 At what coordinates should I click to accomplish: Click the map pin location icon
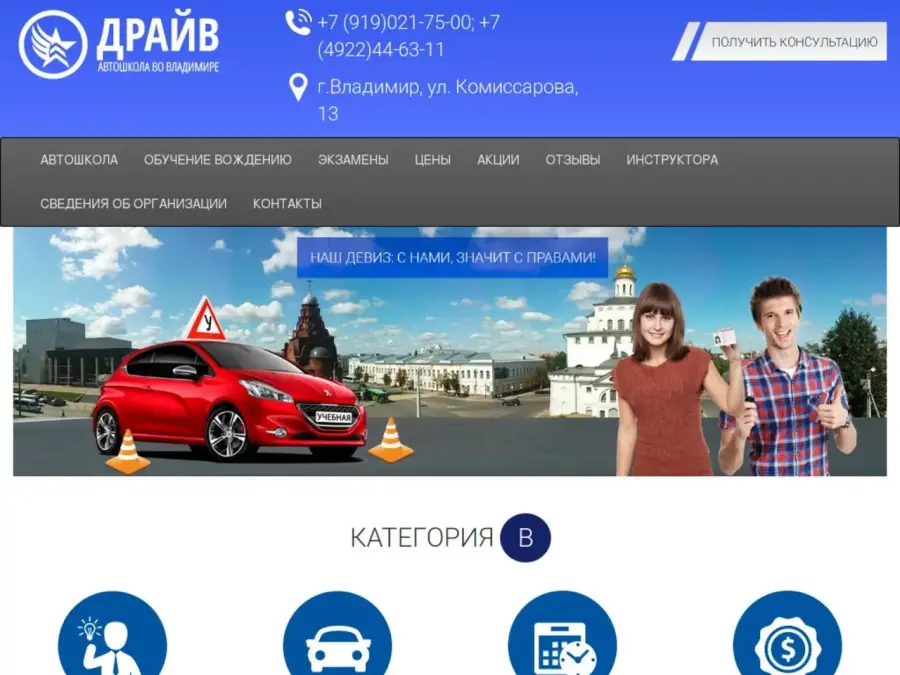click(x=298, y=87)
